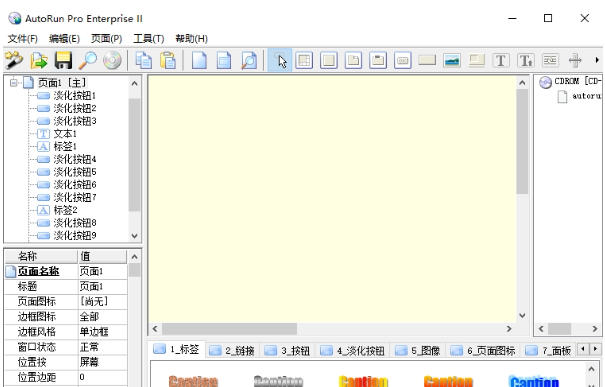
Task: Switch to the 2_链接 tab
Action: 232,351
